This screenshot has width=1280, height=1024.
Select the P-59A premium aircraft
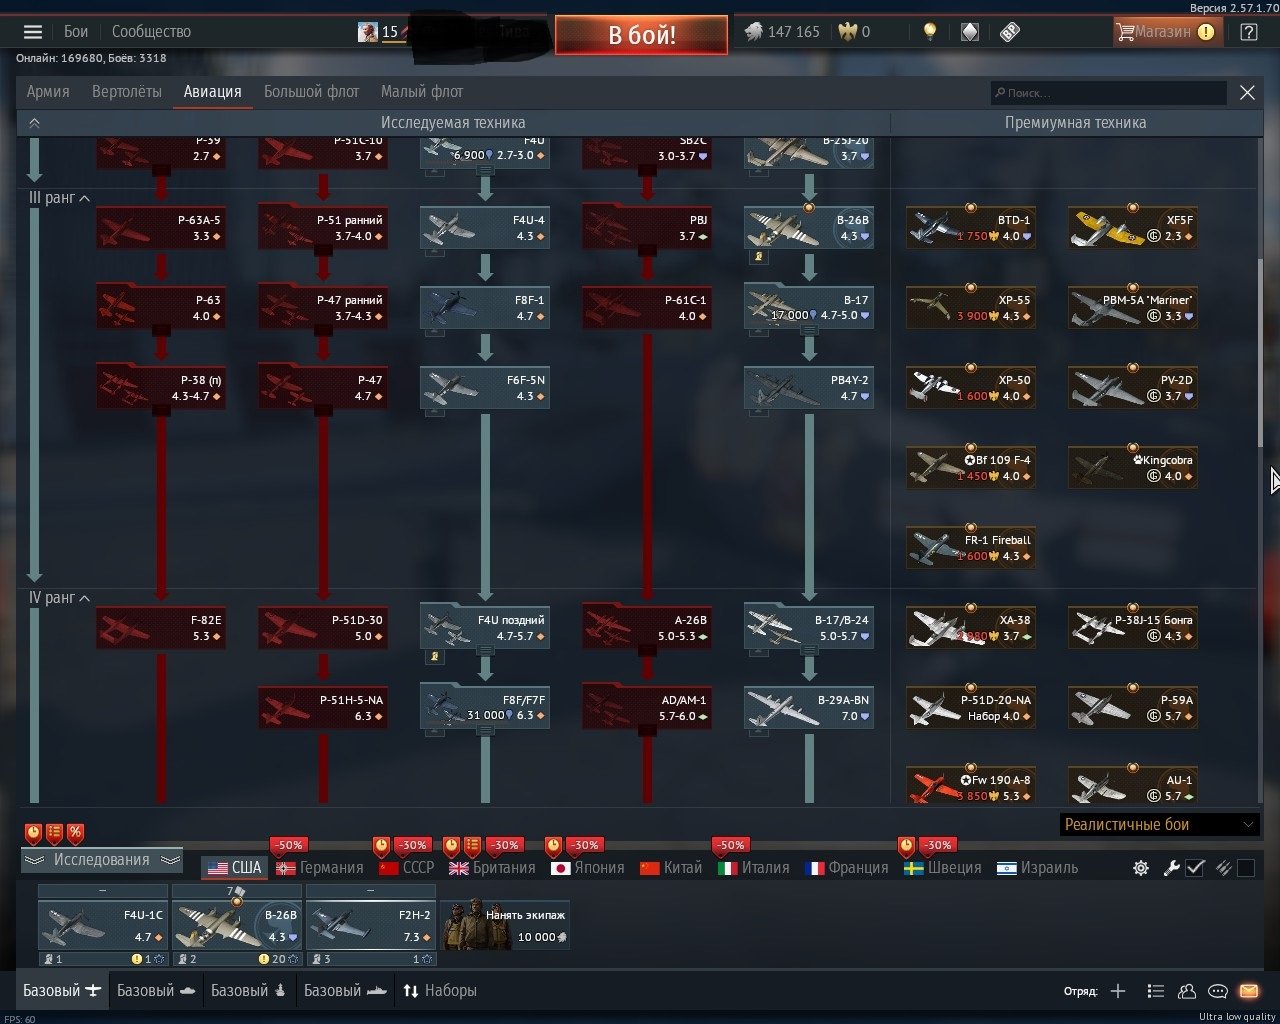click(1133, 708)
